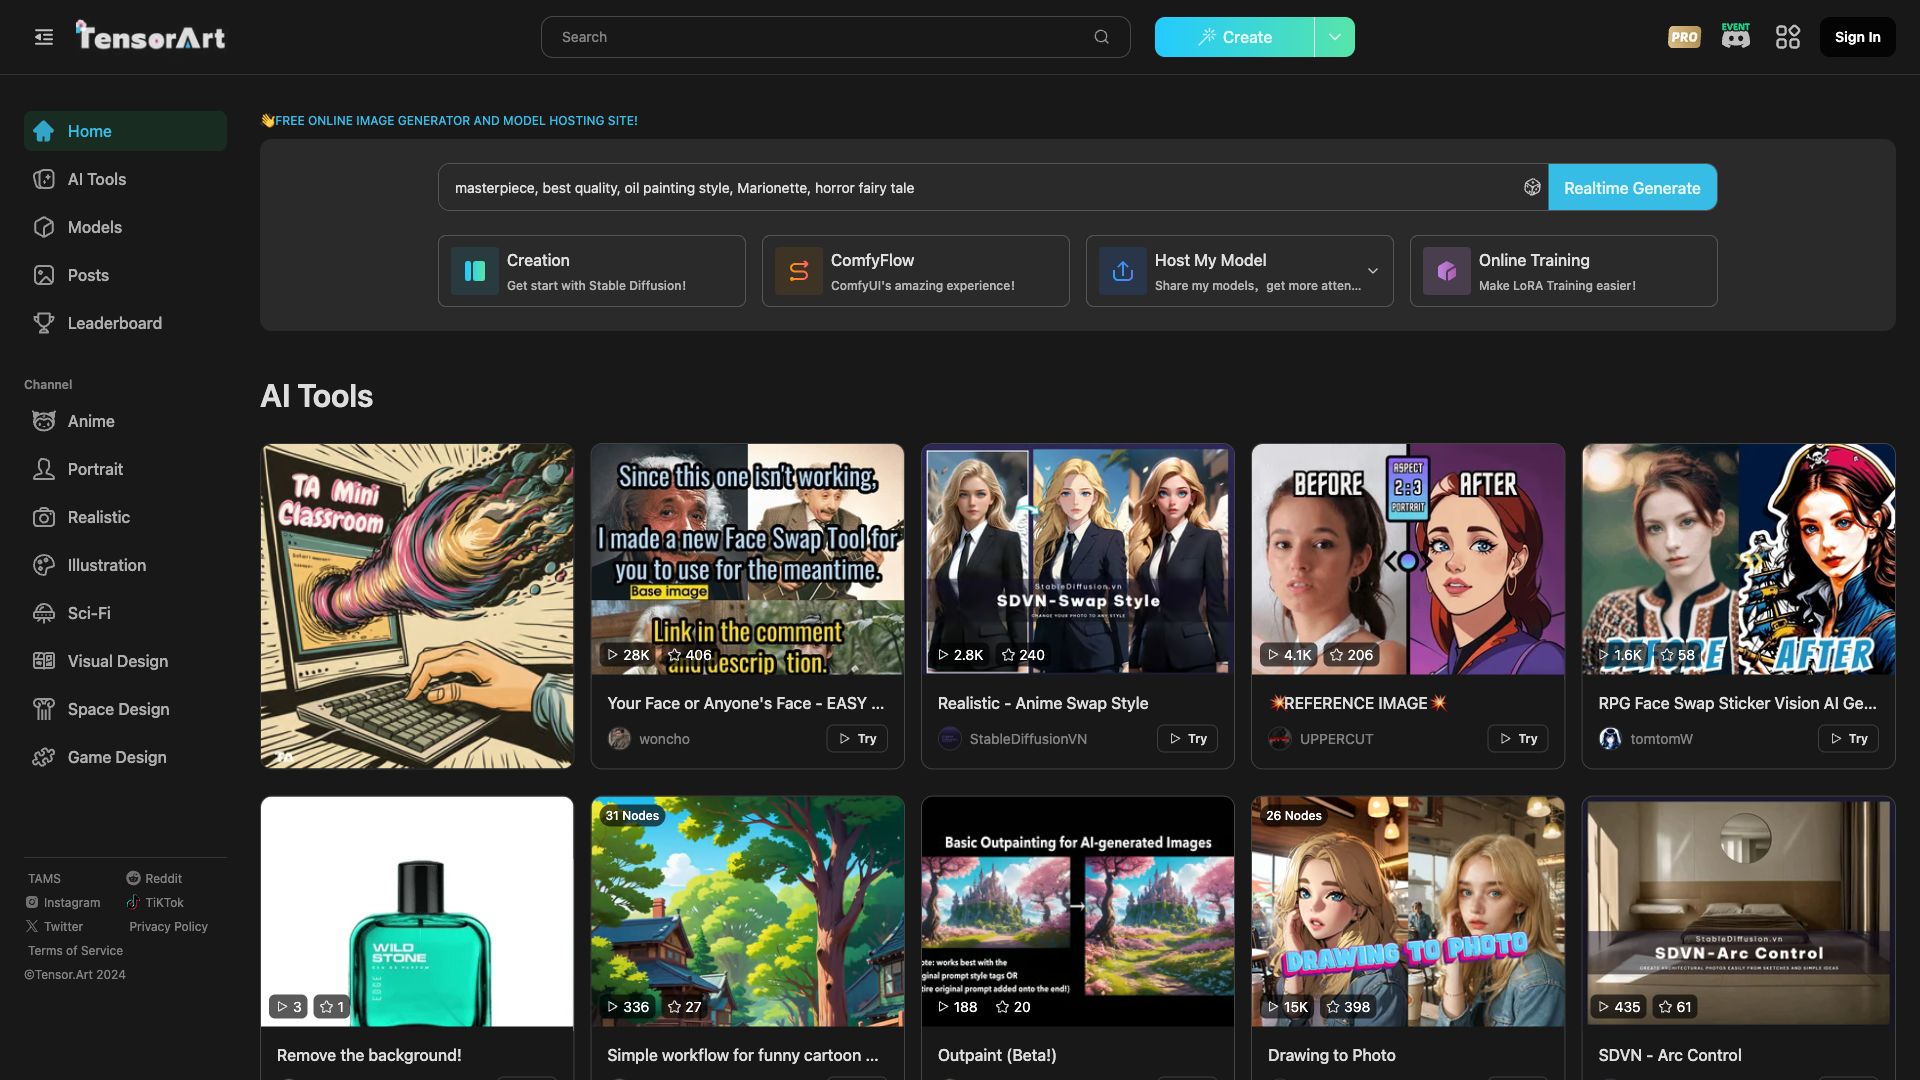The width and height of the screenshot is (1920, 1080).
Task: Click the dice icon for a random prompt
Action: click(x=1532, y=187)
